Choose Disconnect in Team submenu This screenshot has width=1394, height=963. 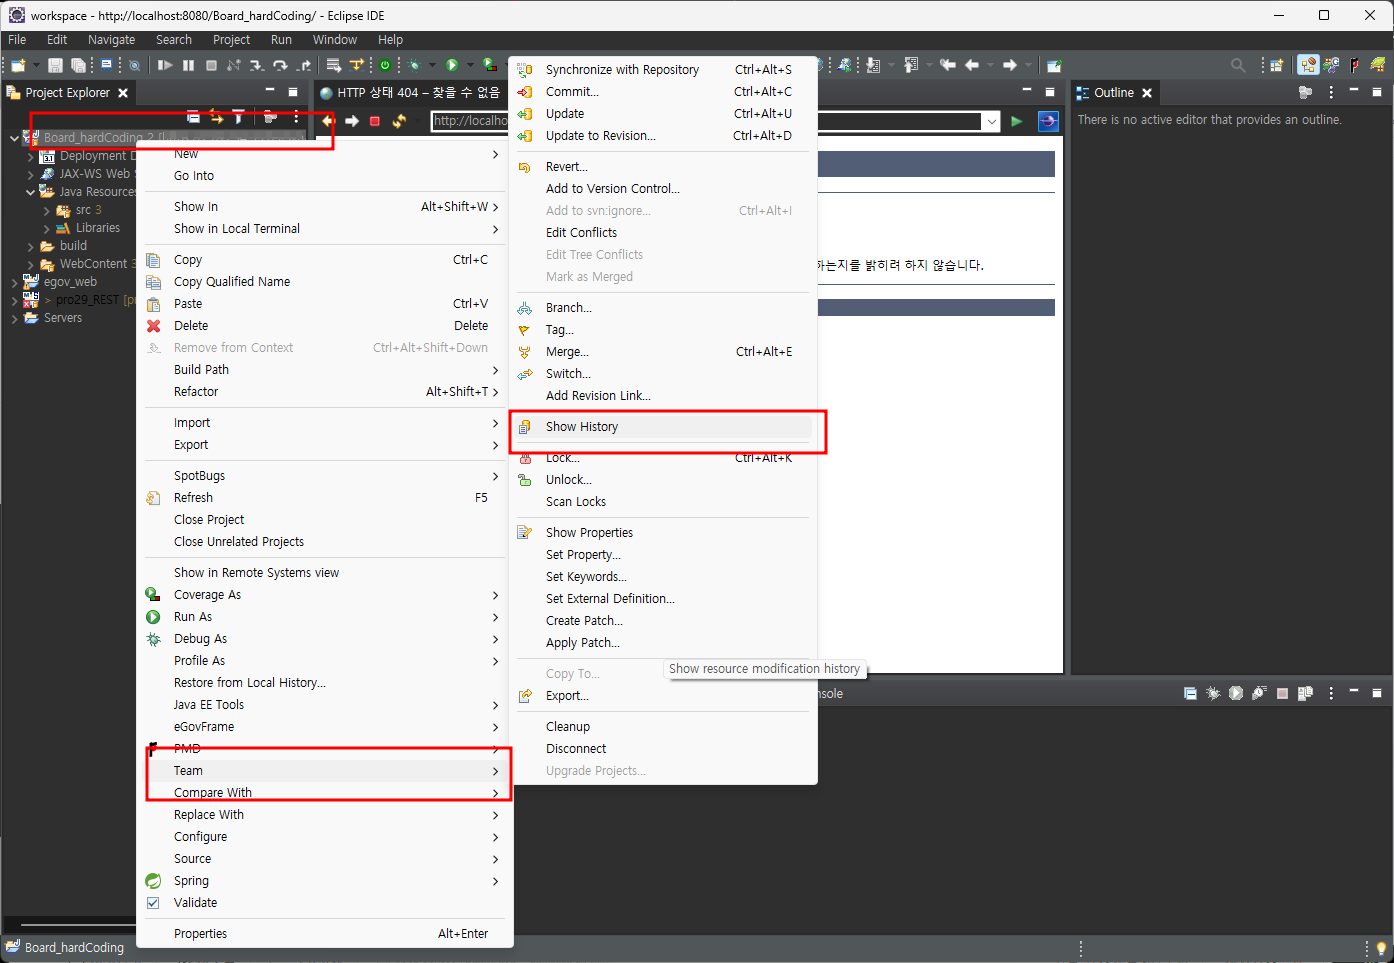point(663,749)
